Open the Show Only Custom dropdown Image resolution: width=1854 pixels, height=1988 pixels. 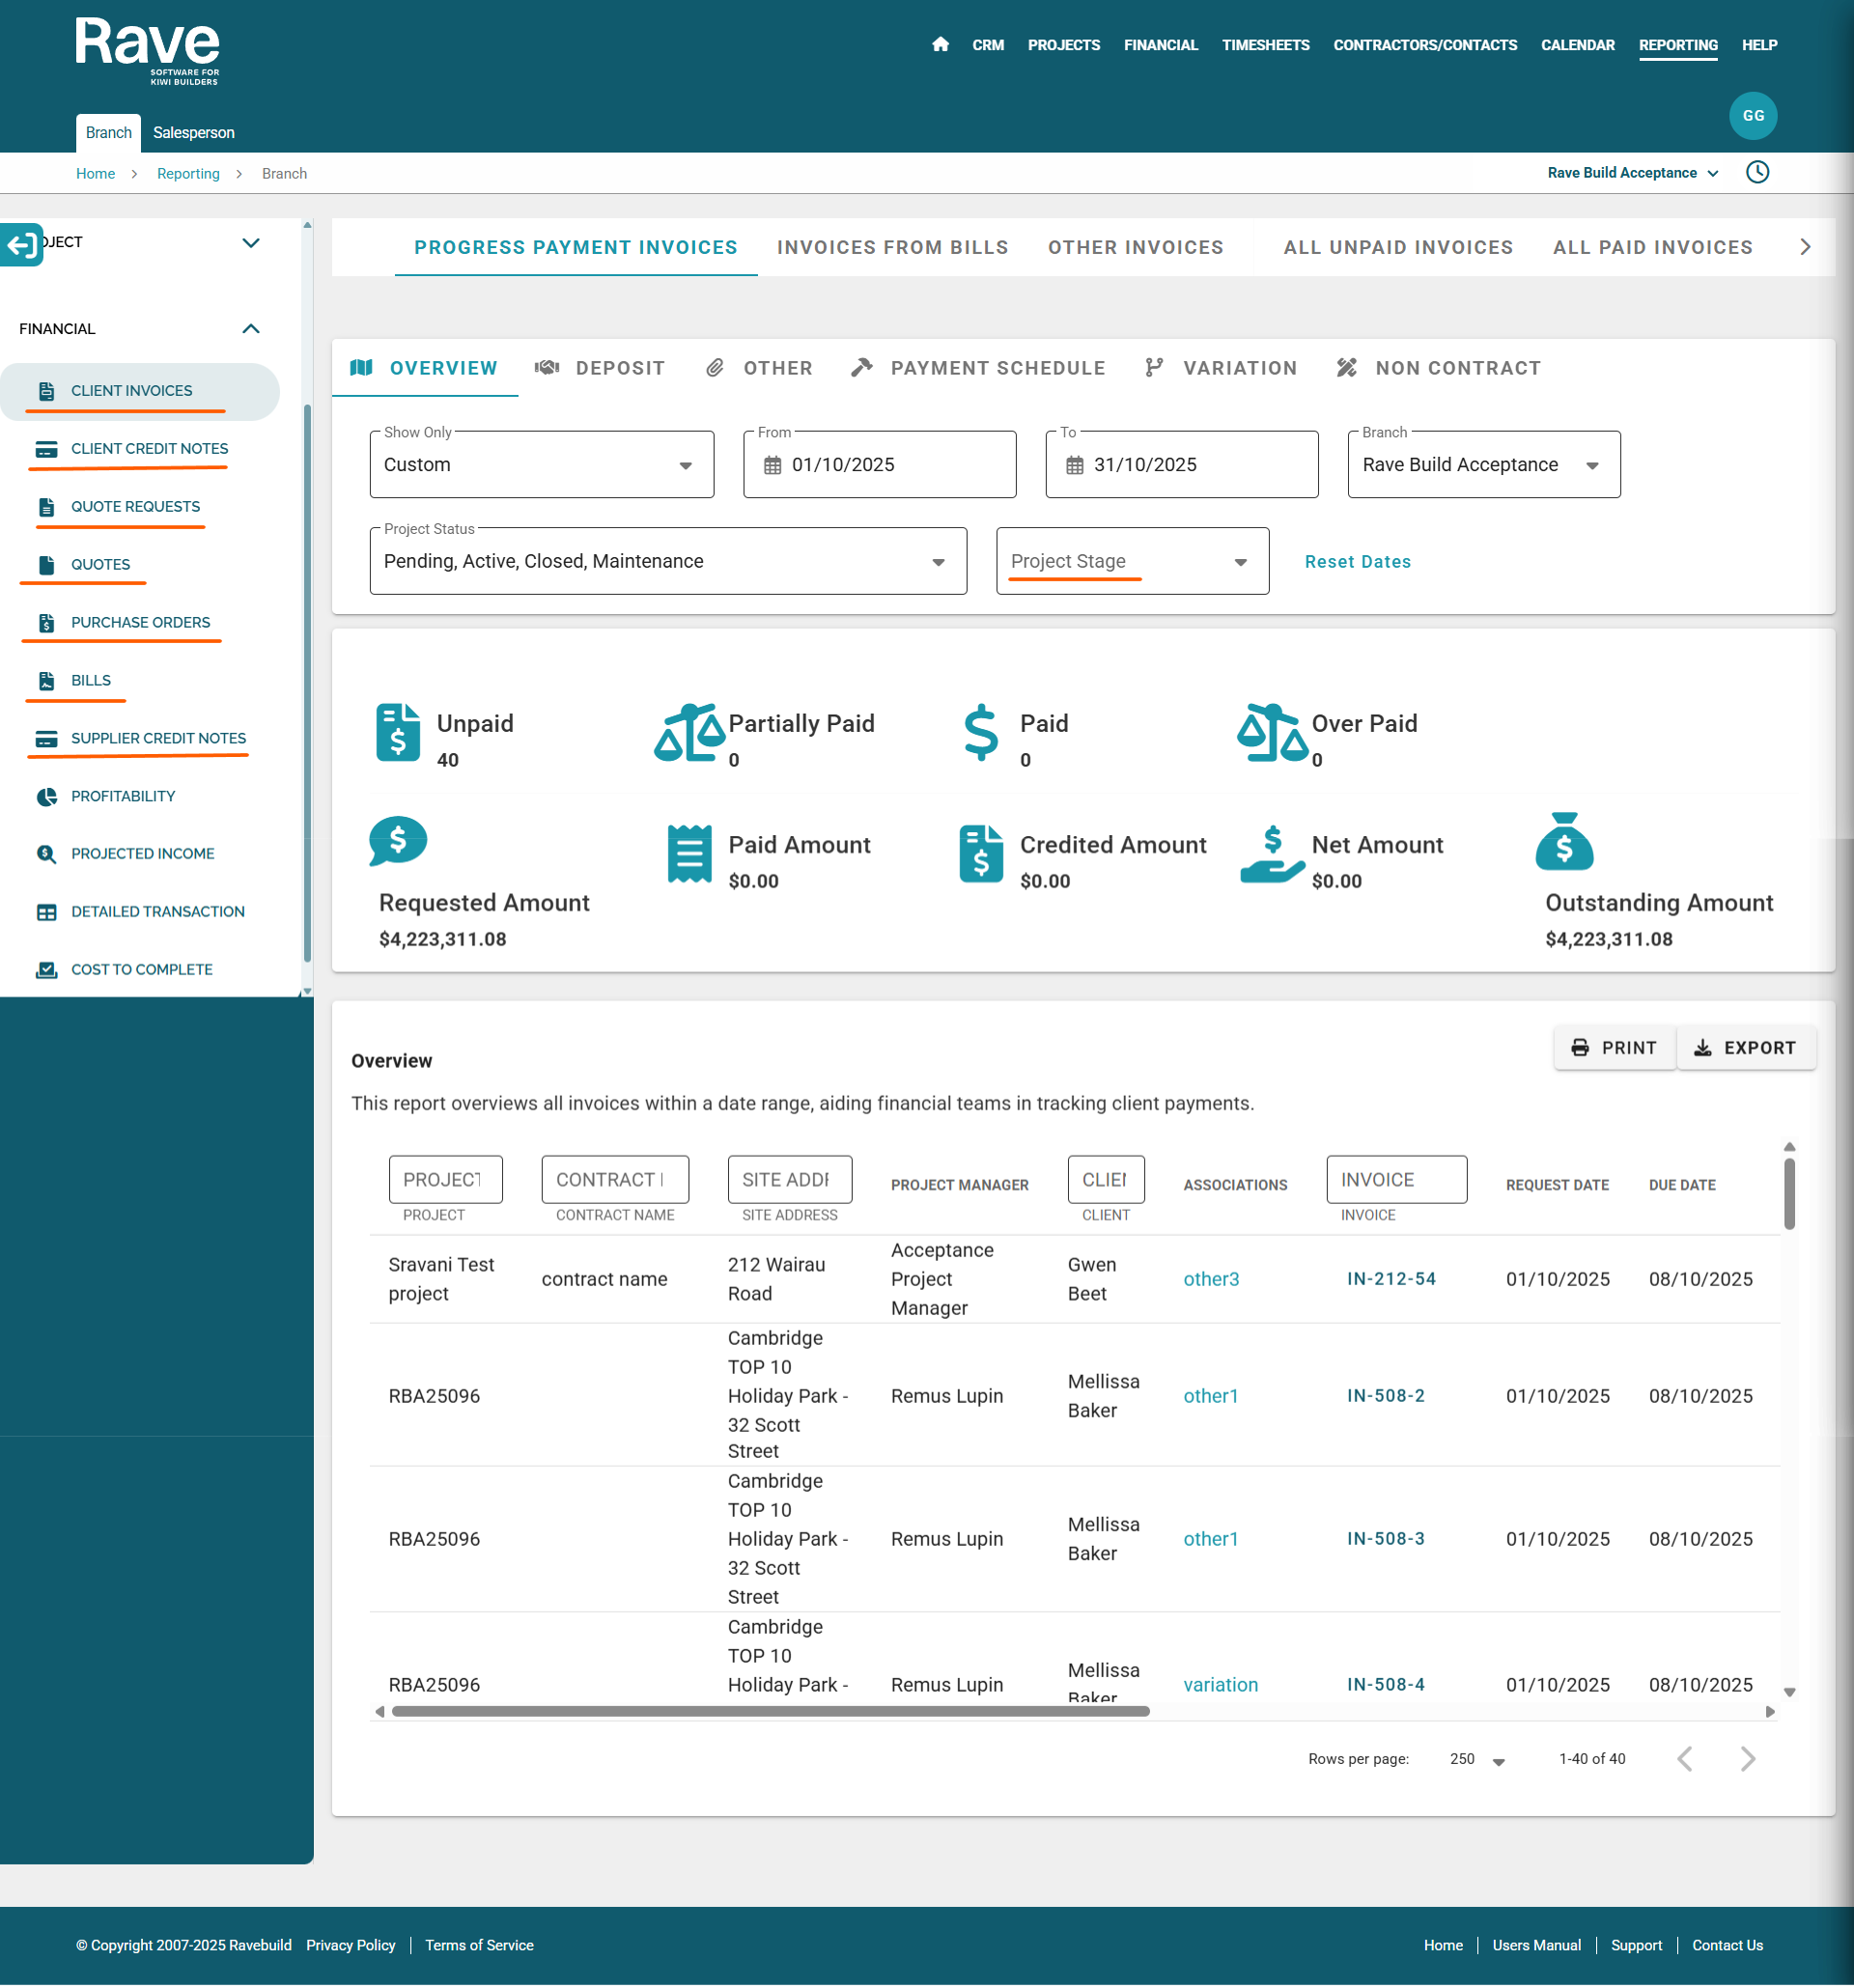[541, 465]
